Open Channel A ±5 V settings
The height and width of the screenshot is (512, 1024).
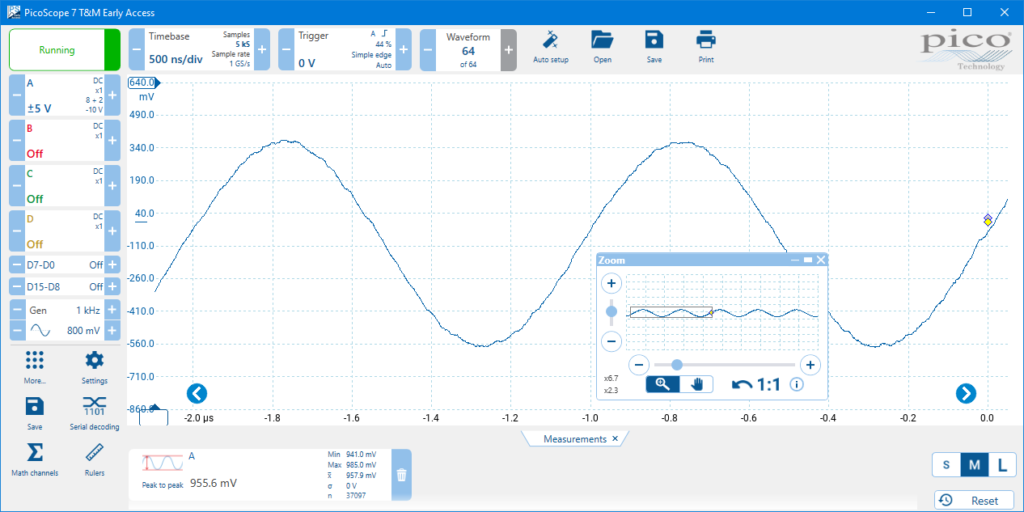click(x=65, y=95)
